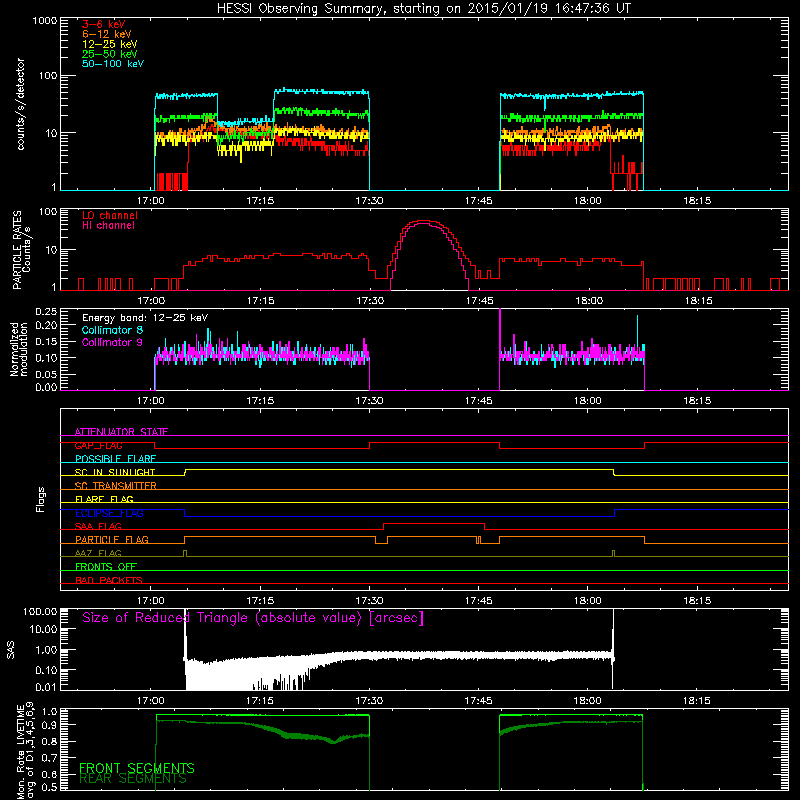The width and height of the screenshot is (800, 800).
Task: Click the 25-50 keV legend entry
Action: 110,54
